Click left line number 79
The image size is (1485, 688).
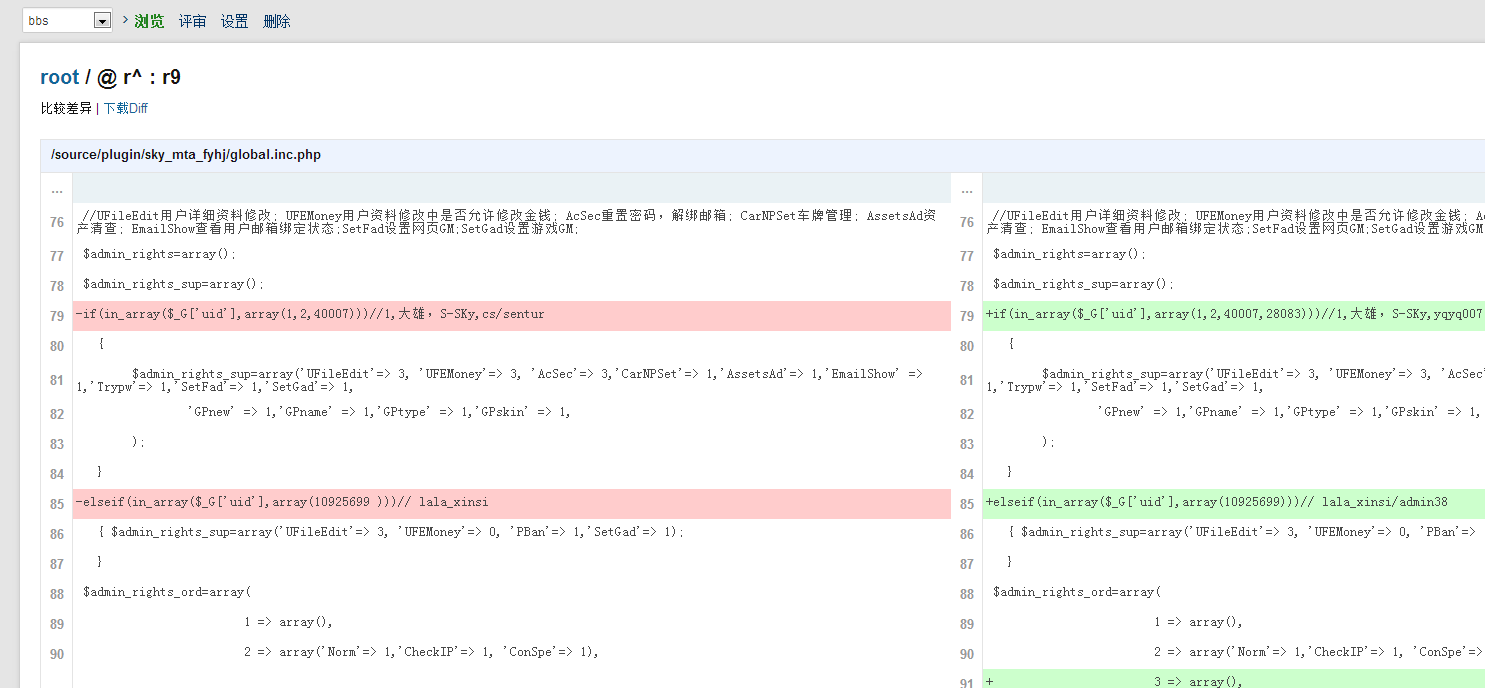pyautogui.click(x=57, y=316)
